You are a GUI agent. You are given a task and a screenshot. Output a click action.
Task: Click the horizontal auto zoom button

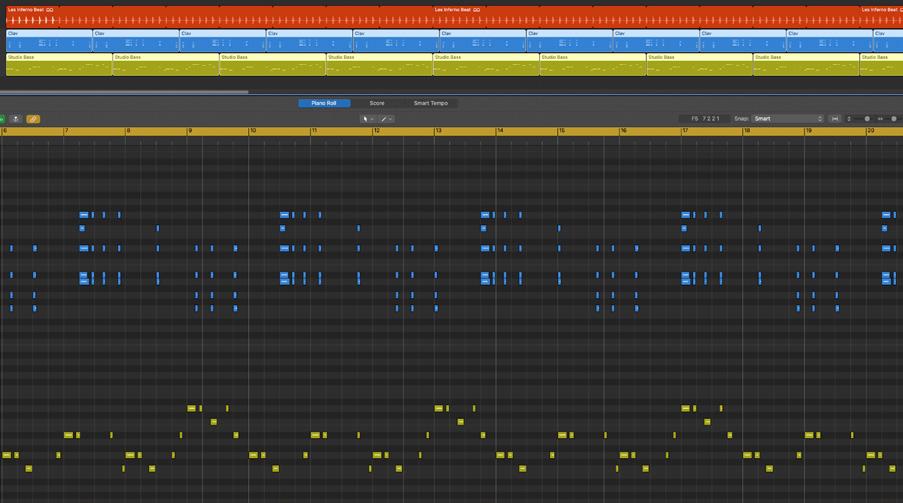click(x=834, y=119)
